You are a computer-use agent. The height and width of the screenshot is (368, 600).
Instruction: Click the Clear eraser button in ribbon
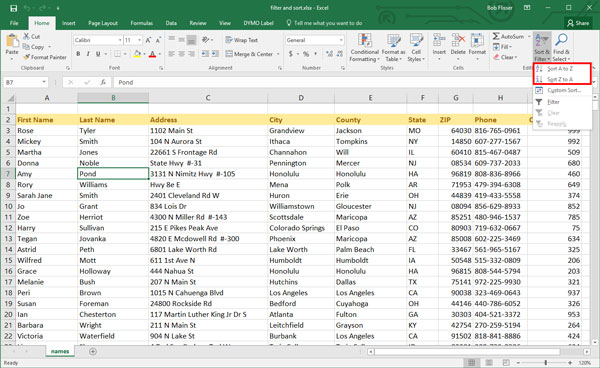[x=505, y=57]
